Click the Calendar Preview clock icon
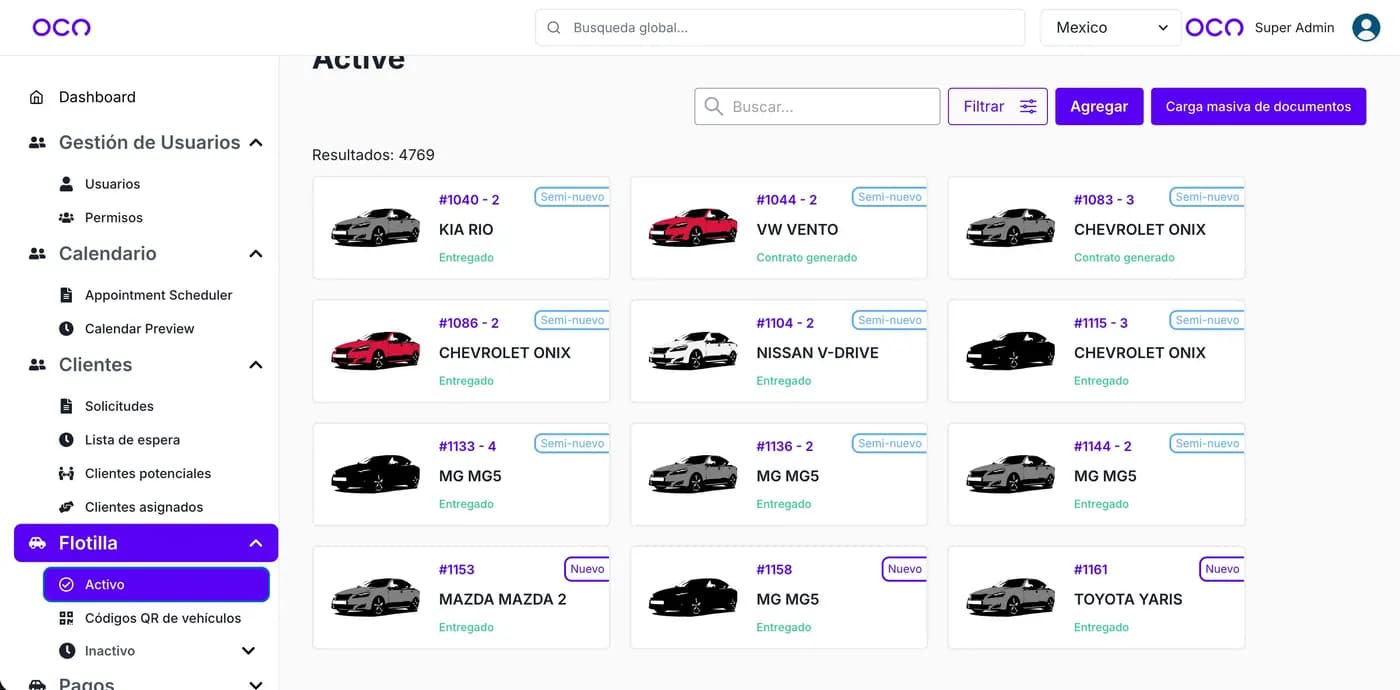 pyautogui.click(x=66, y=328)
